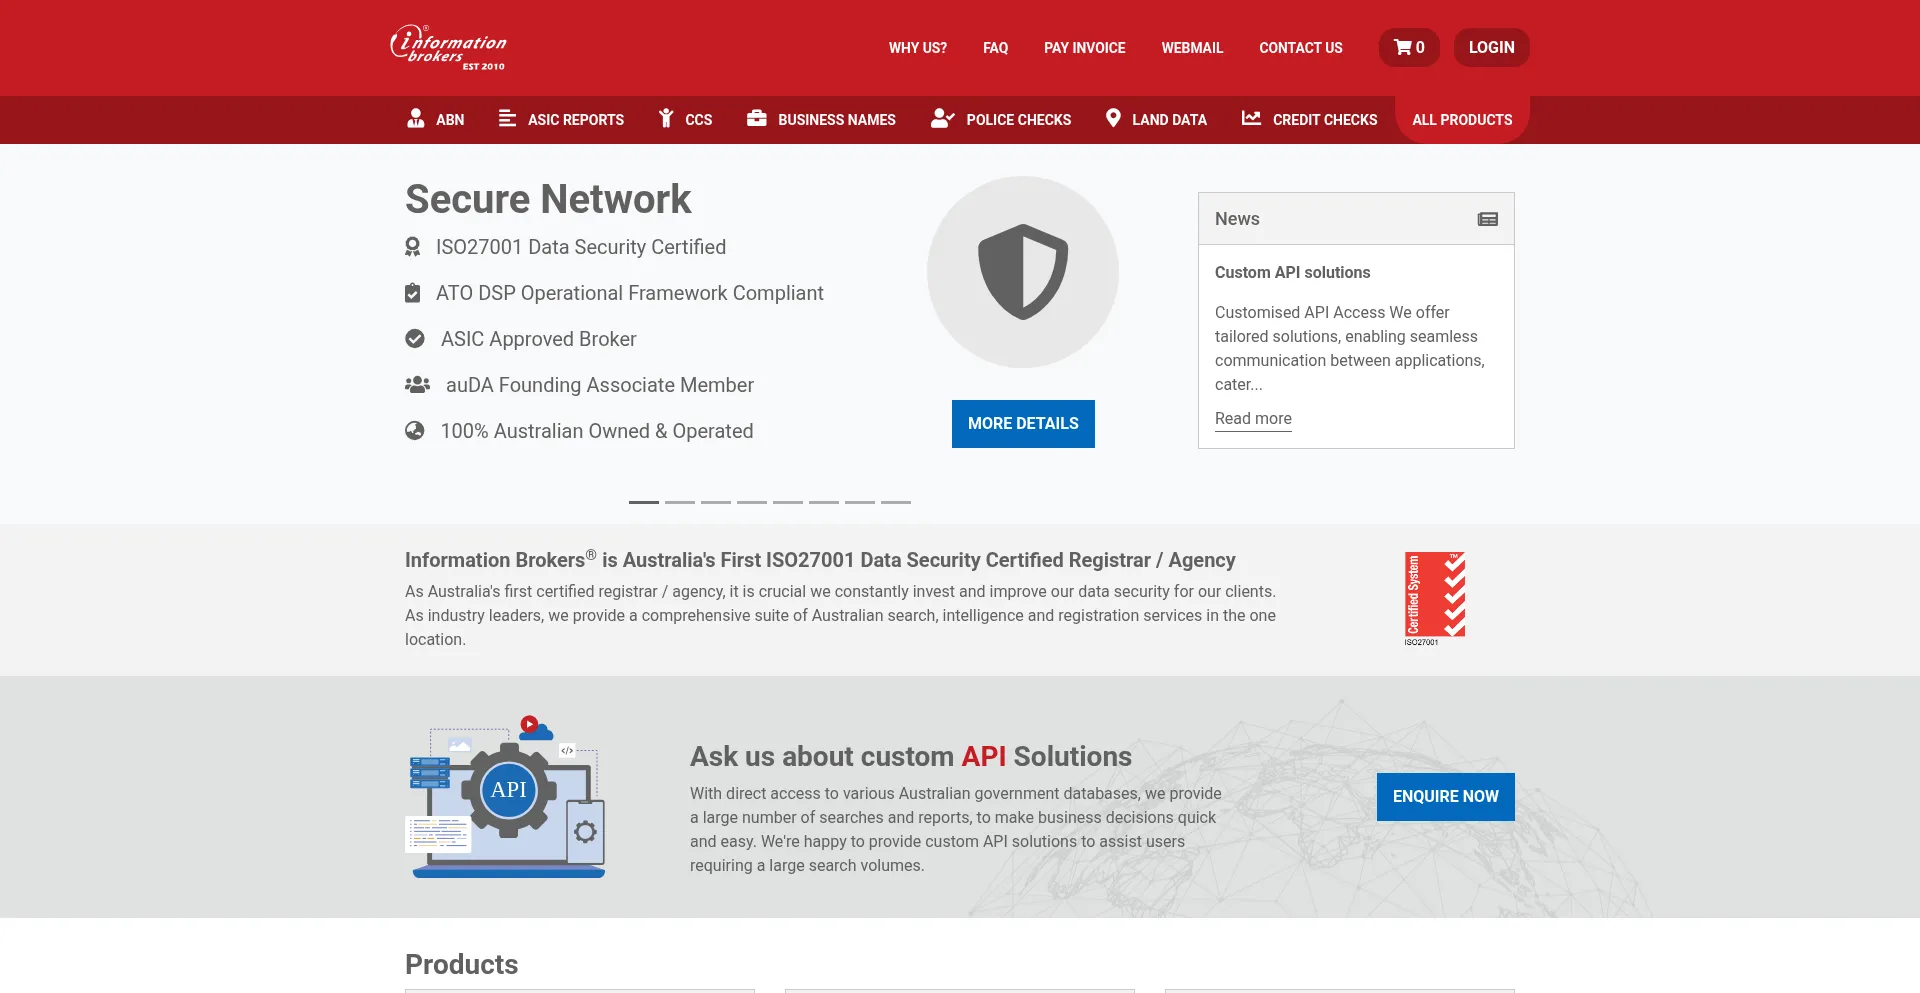Click the Credit Checks chart icon

pyautogui.click(x=1251, y=118)
